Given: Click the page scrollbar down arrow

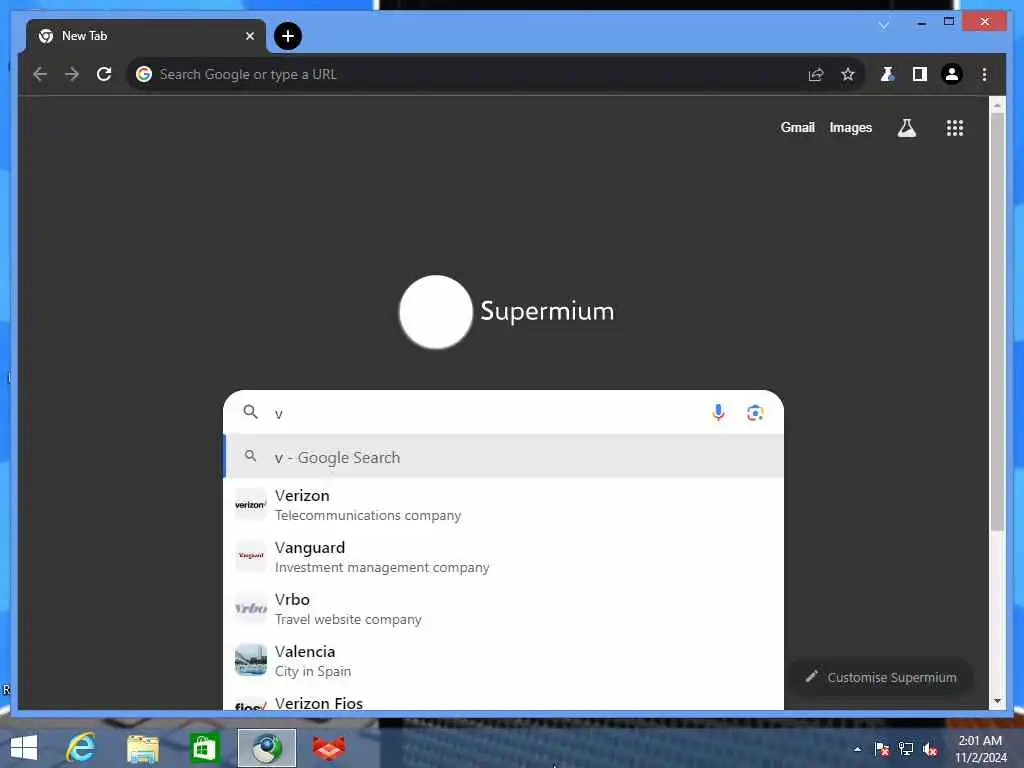Looking at the screenshot, I should click(x=997, y=701).
